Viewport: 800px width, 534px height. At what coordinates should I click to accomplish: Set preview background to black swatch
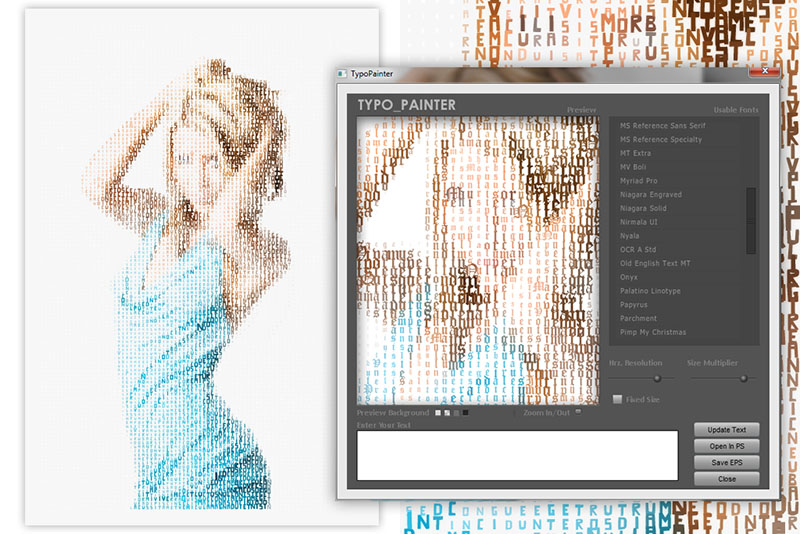tap(465, 412)
